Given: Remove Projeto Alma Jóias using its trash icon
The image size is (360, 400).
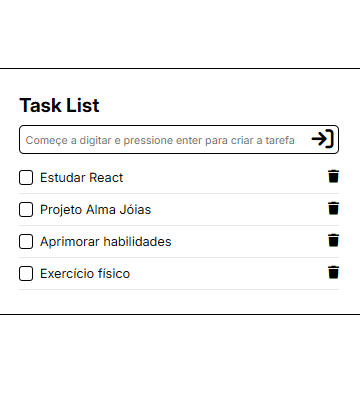Looking at the screenshot, I should coord(333,208).
